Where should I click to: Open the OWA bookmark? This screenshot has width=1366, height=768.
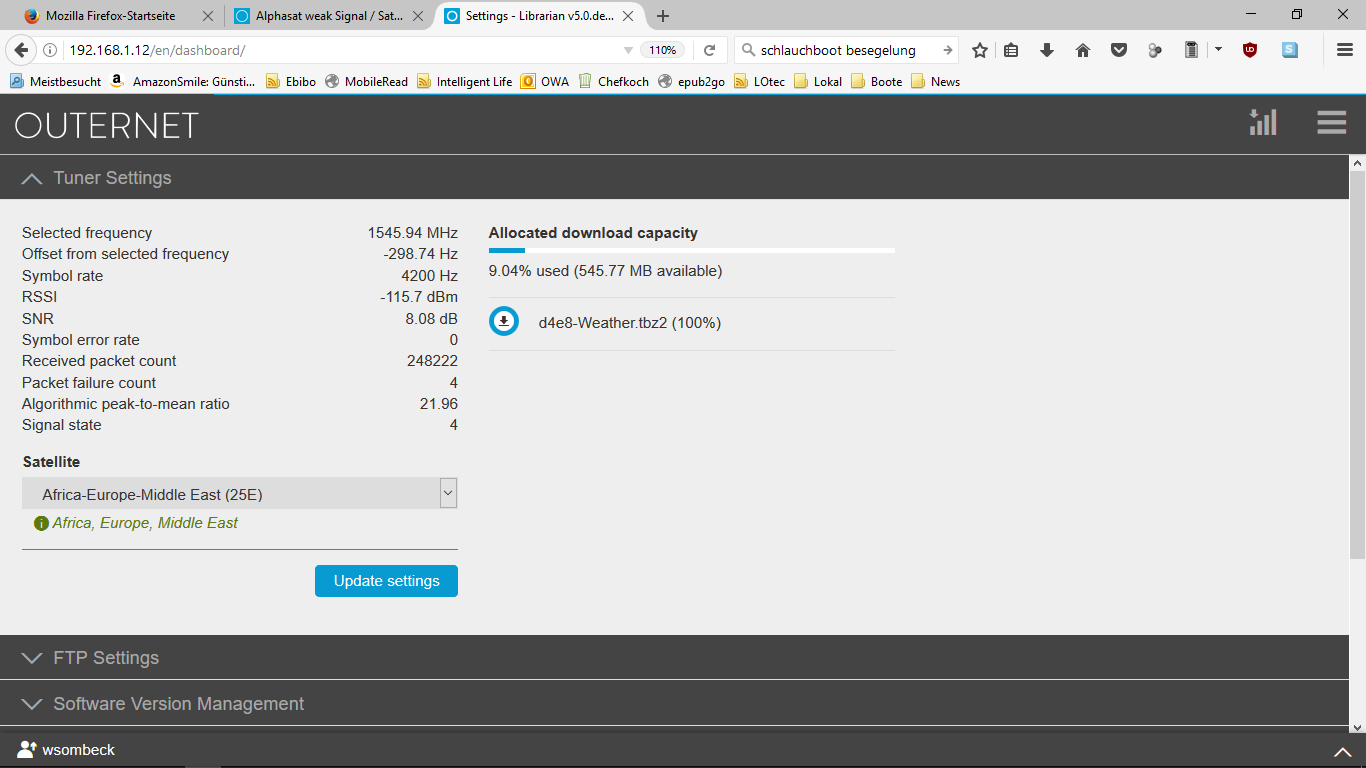(x=545, y=82)
